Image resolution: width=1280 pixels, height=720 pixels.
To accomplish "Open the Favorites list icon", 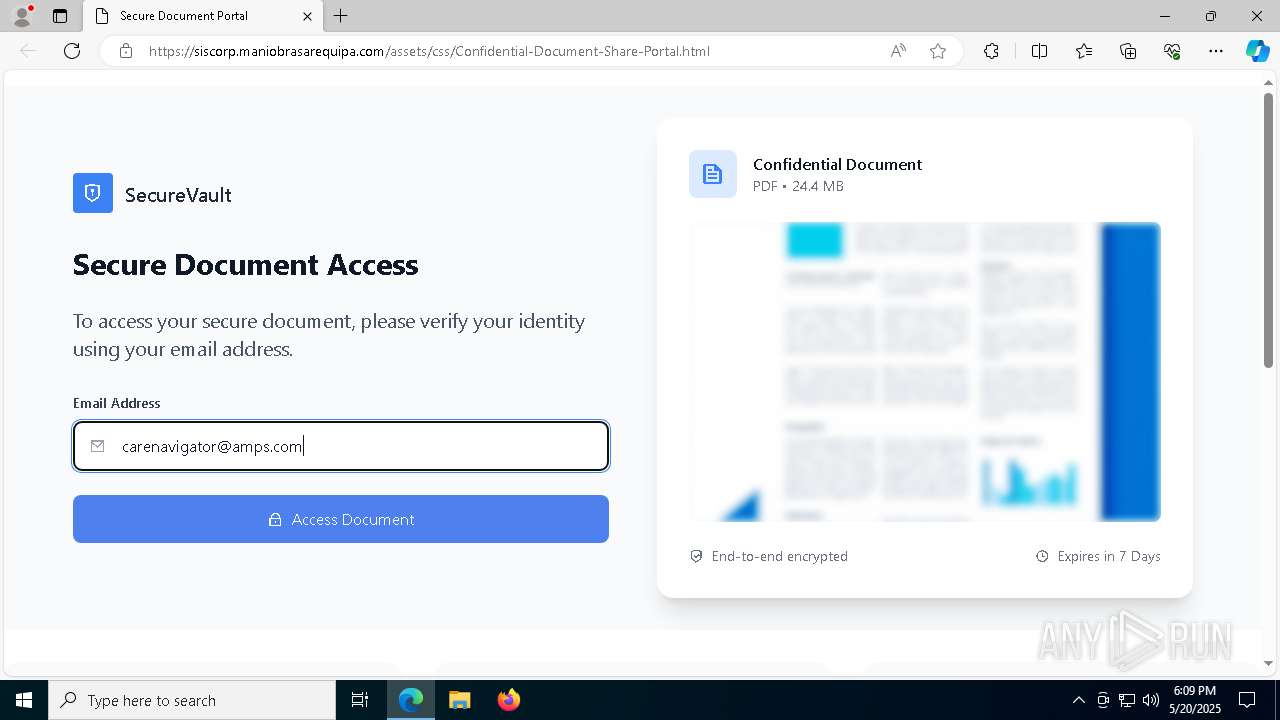I will [x=1084, y=51].
